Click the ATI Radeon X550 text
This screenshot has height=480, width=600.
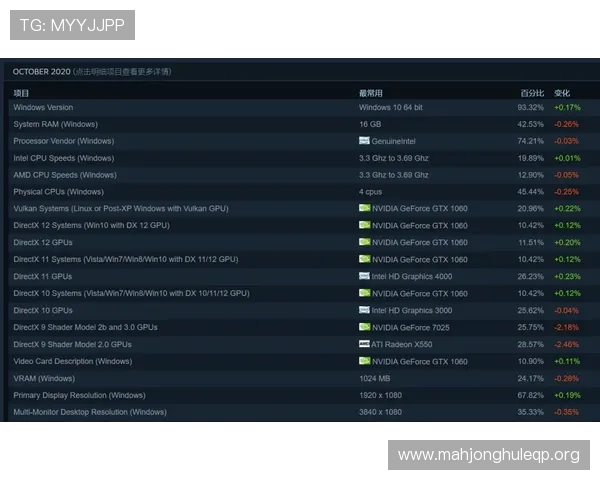402,344
